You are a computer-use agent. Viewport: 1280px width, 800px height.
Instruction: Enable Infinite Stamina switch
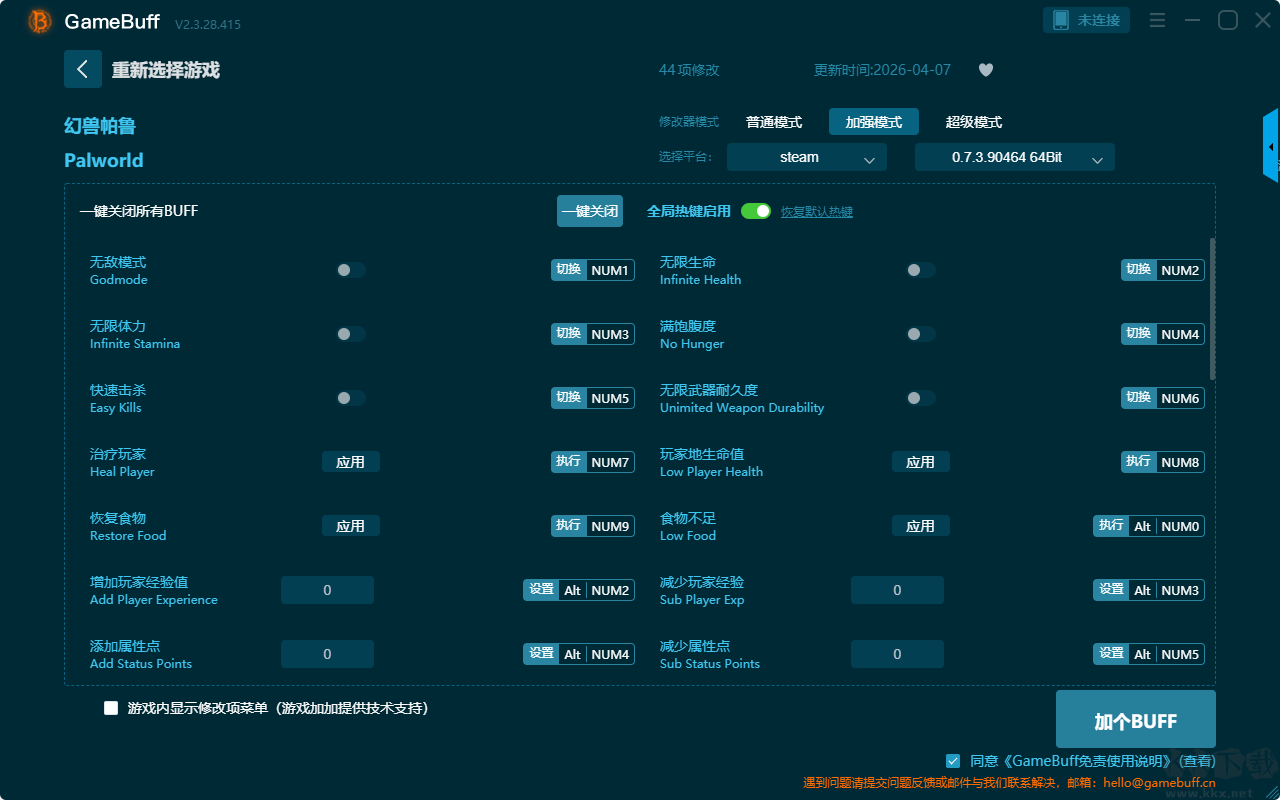coord(351,334)
